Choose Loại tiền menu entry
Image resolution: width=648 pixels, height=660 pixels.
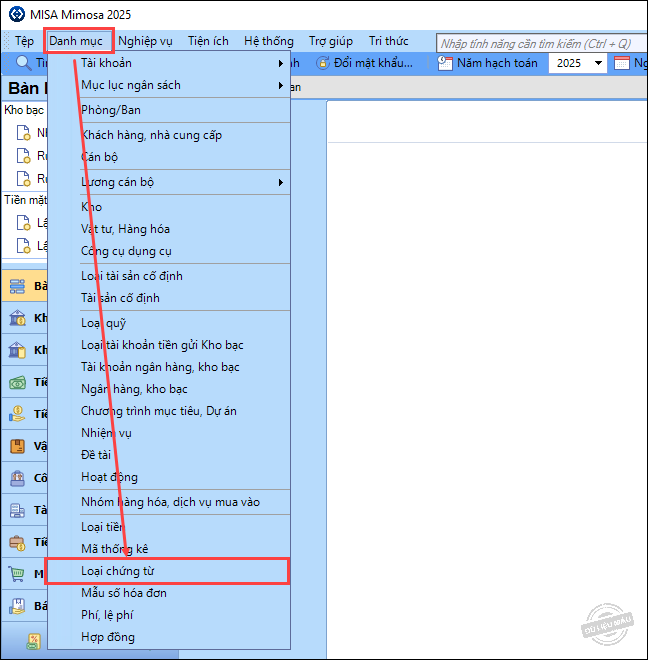[x=169, y=527]
